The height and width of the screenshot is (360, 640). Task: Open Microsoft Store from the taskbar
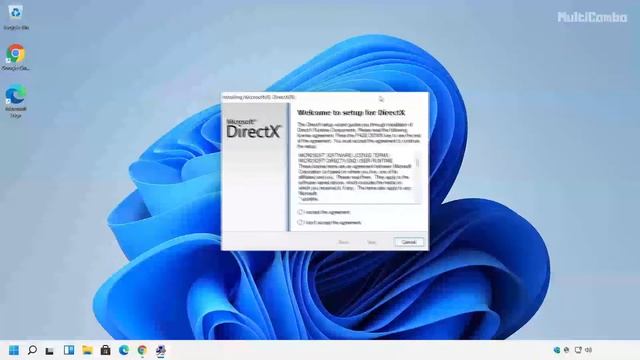tap(105, 350)
